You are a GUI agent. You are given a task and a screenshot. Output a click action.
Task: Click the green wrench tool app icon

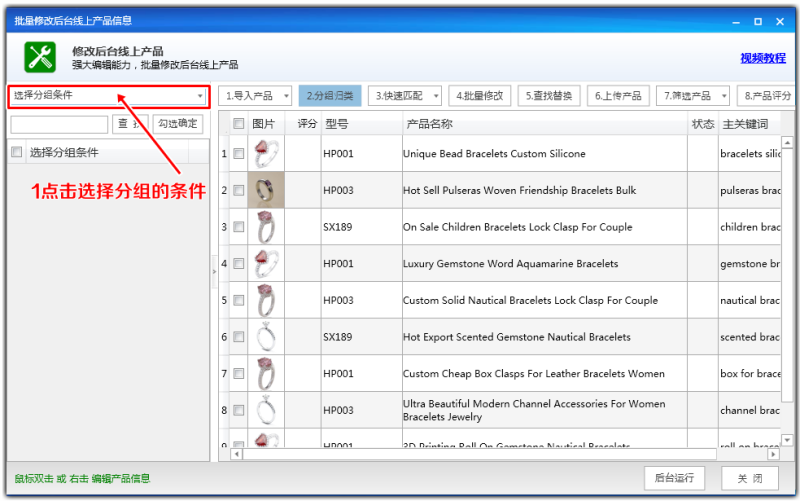[40, 57]
